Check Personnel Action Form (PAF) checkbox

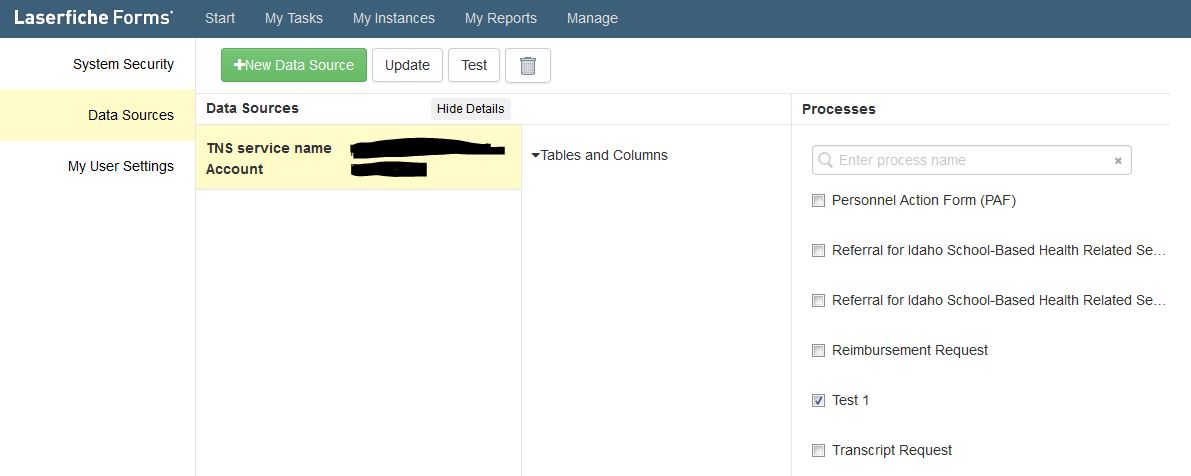click(x=818, y=200)
